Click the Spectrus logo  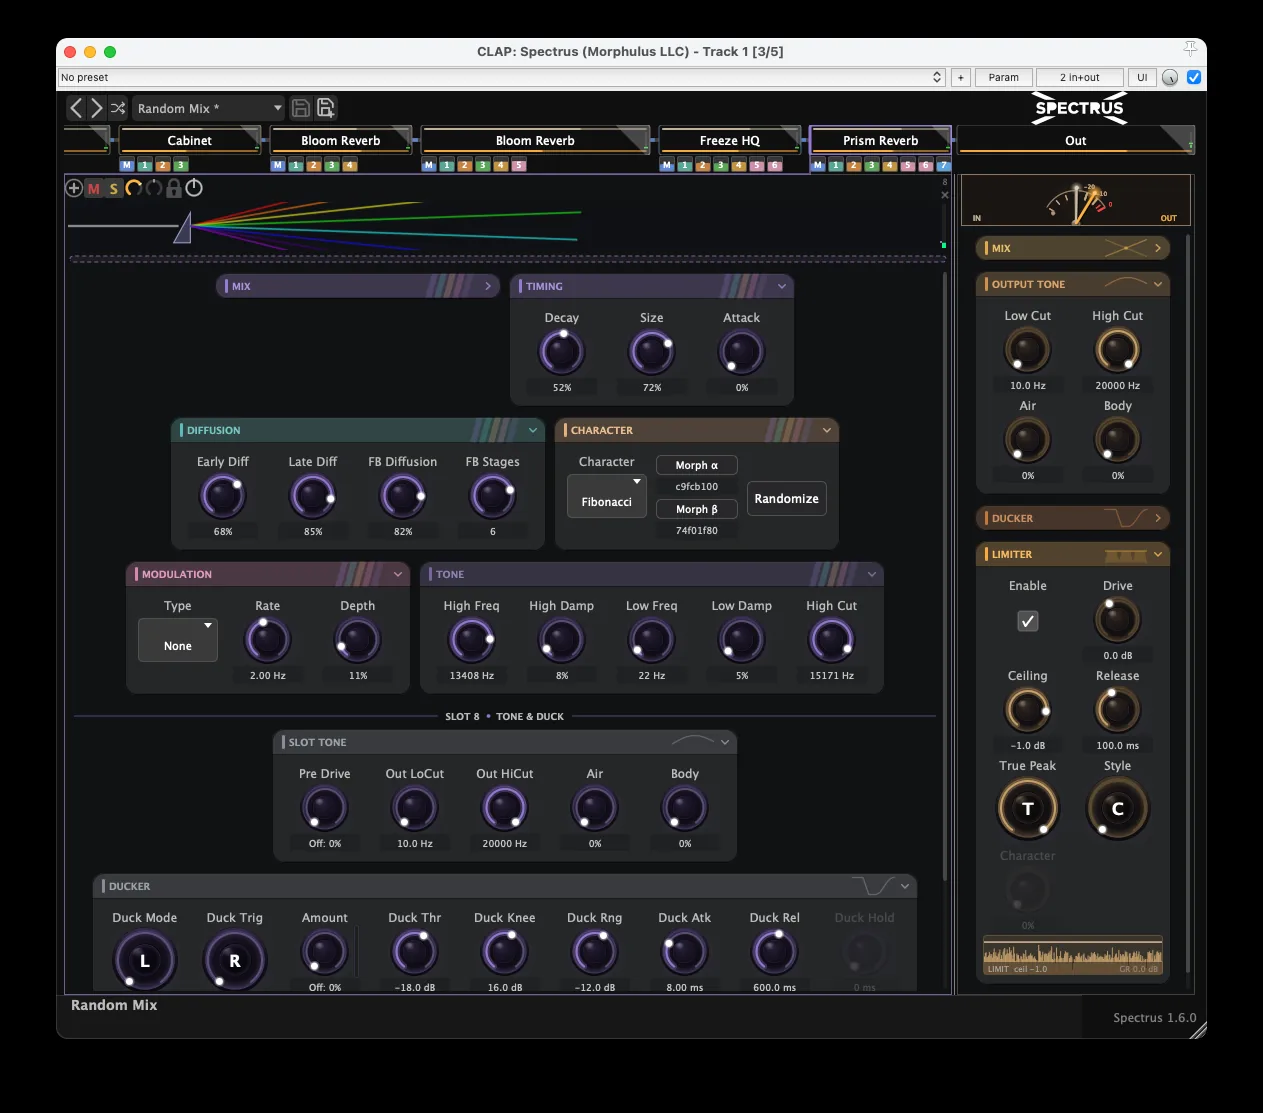pos(1079,108)
